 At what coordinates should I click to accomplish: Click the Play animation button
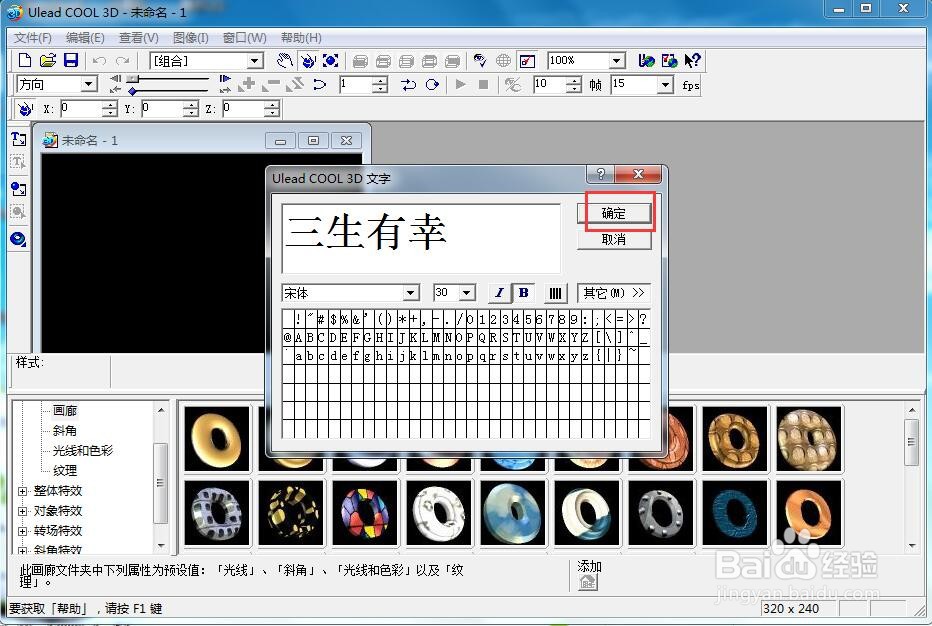pyautogui.click(x=460, y=84)
